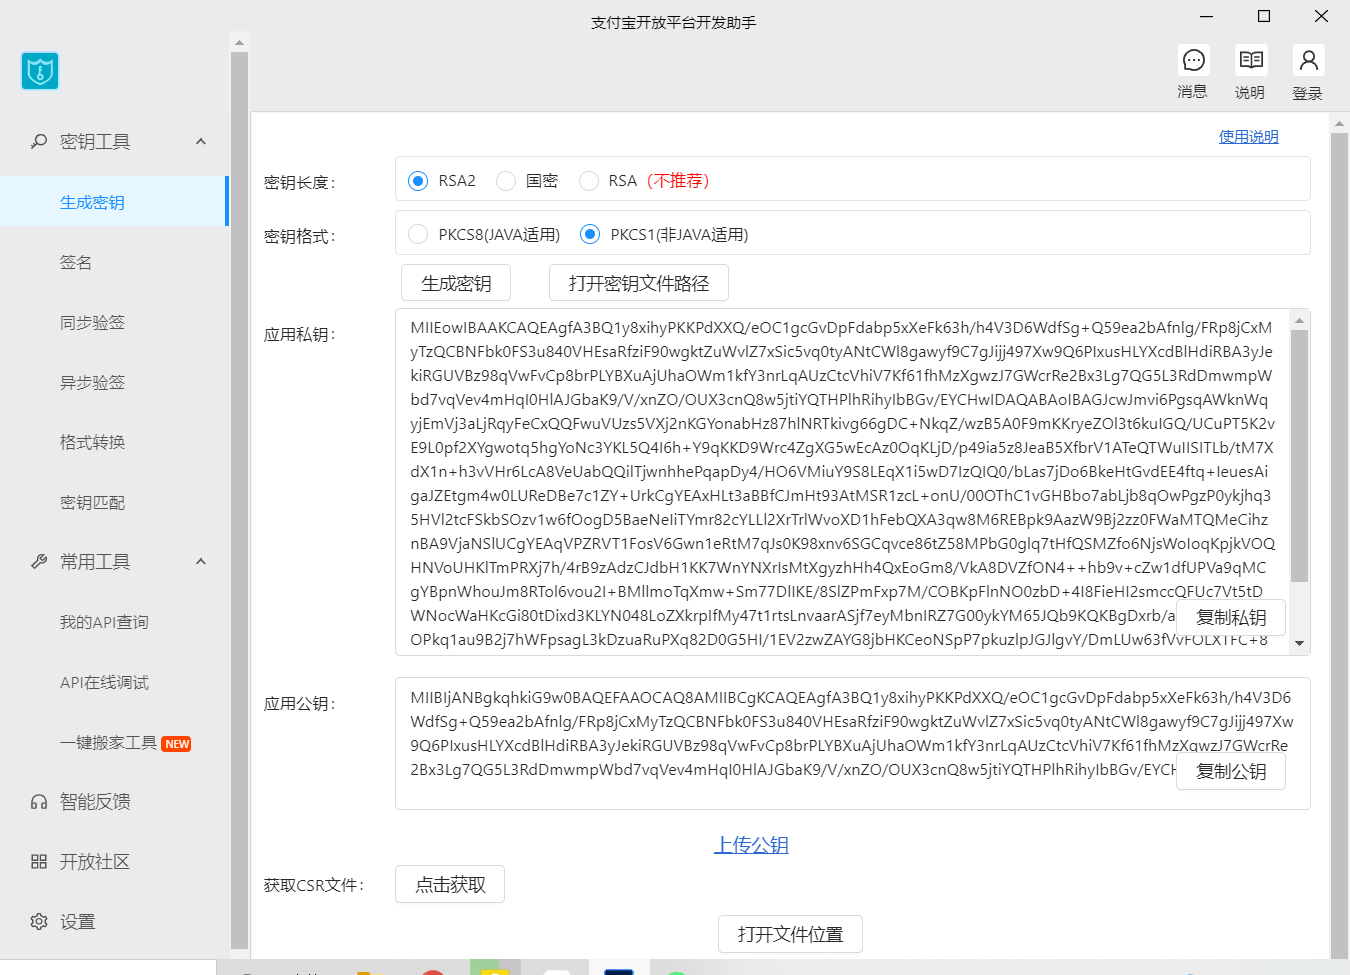Click the main panel scrollbar thumb
This screenshot has width=1350, height=975.
pos(1340,545)
